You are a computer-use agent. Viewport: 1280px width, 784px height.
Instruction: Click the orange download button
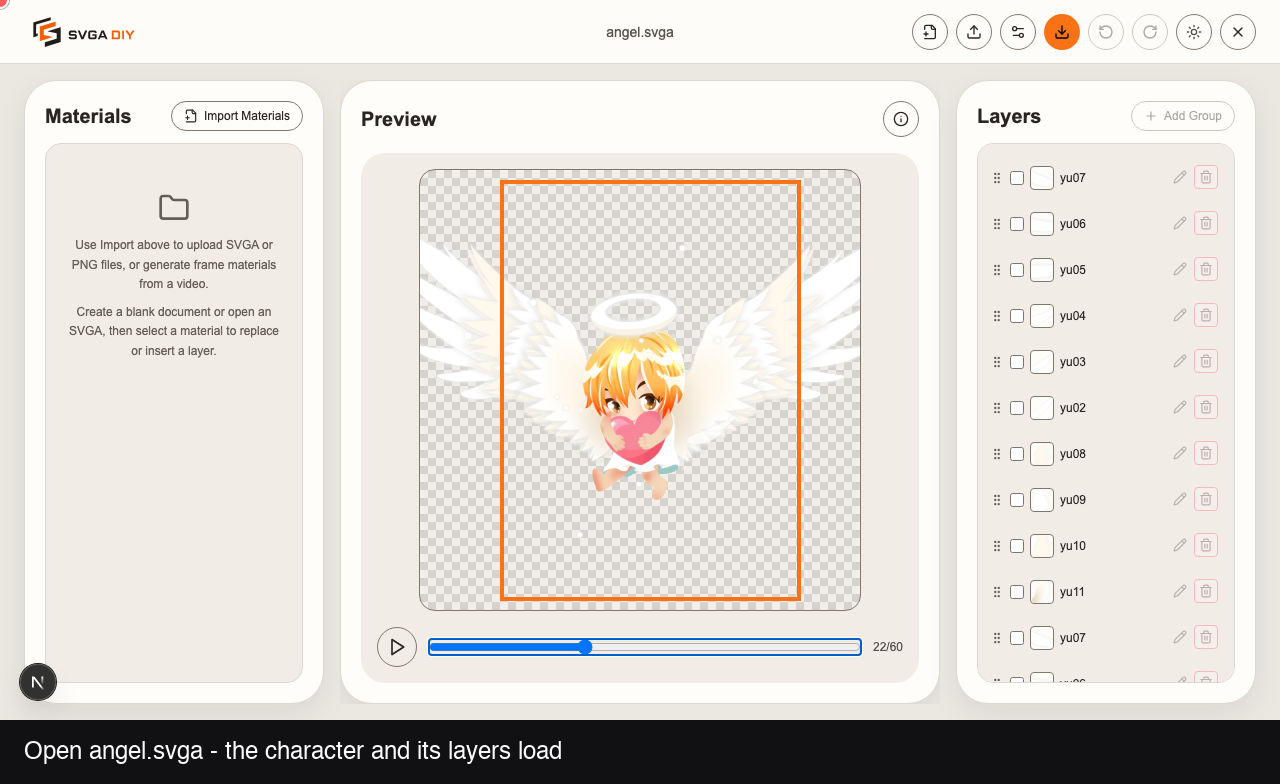click(1062, 32)
